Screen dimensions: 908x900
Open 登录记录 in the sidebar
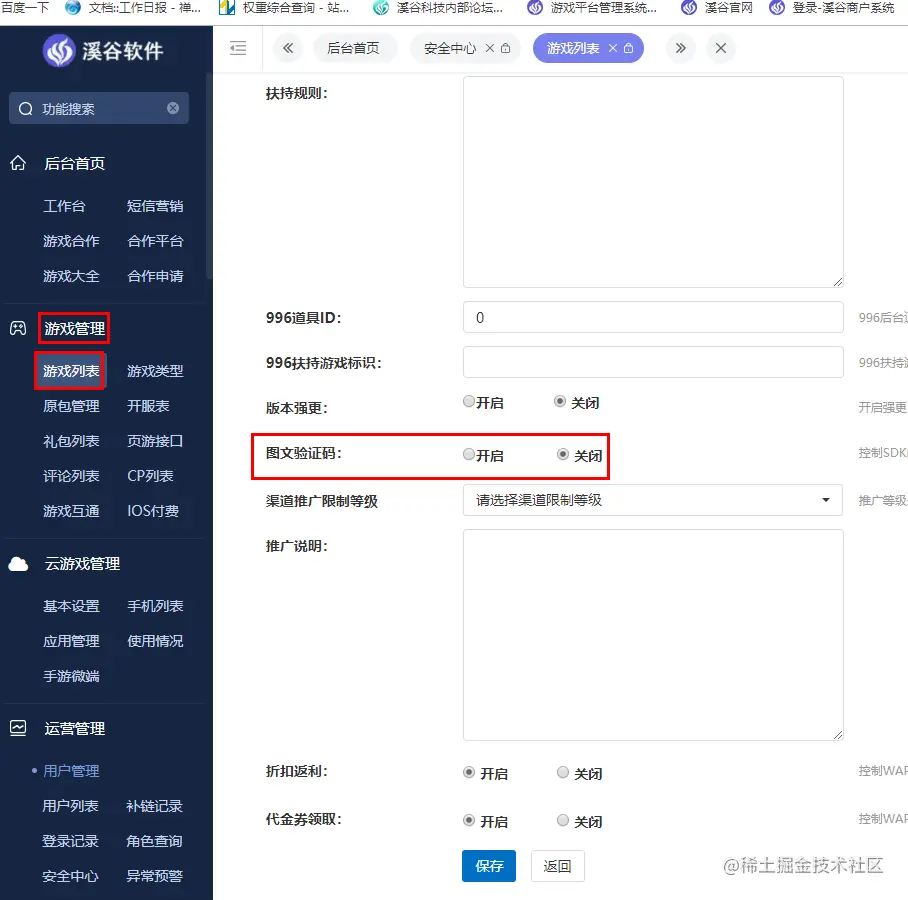pyautogui.click(x=70, y=841)
